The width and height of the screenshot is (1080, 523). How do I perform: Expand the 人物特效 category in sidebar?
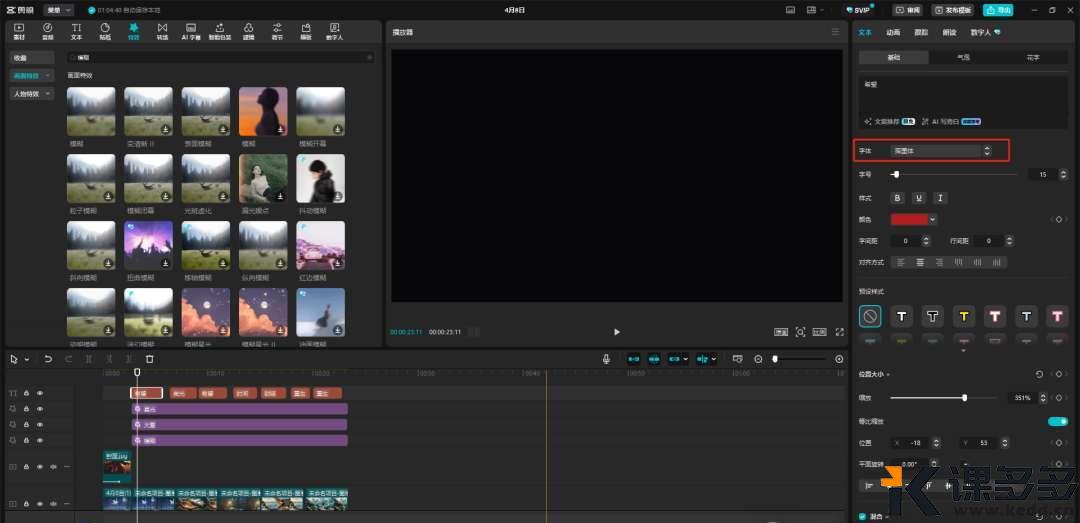click(32, 93)
